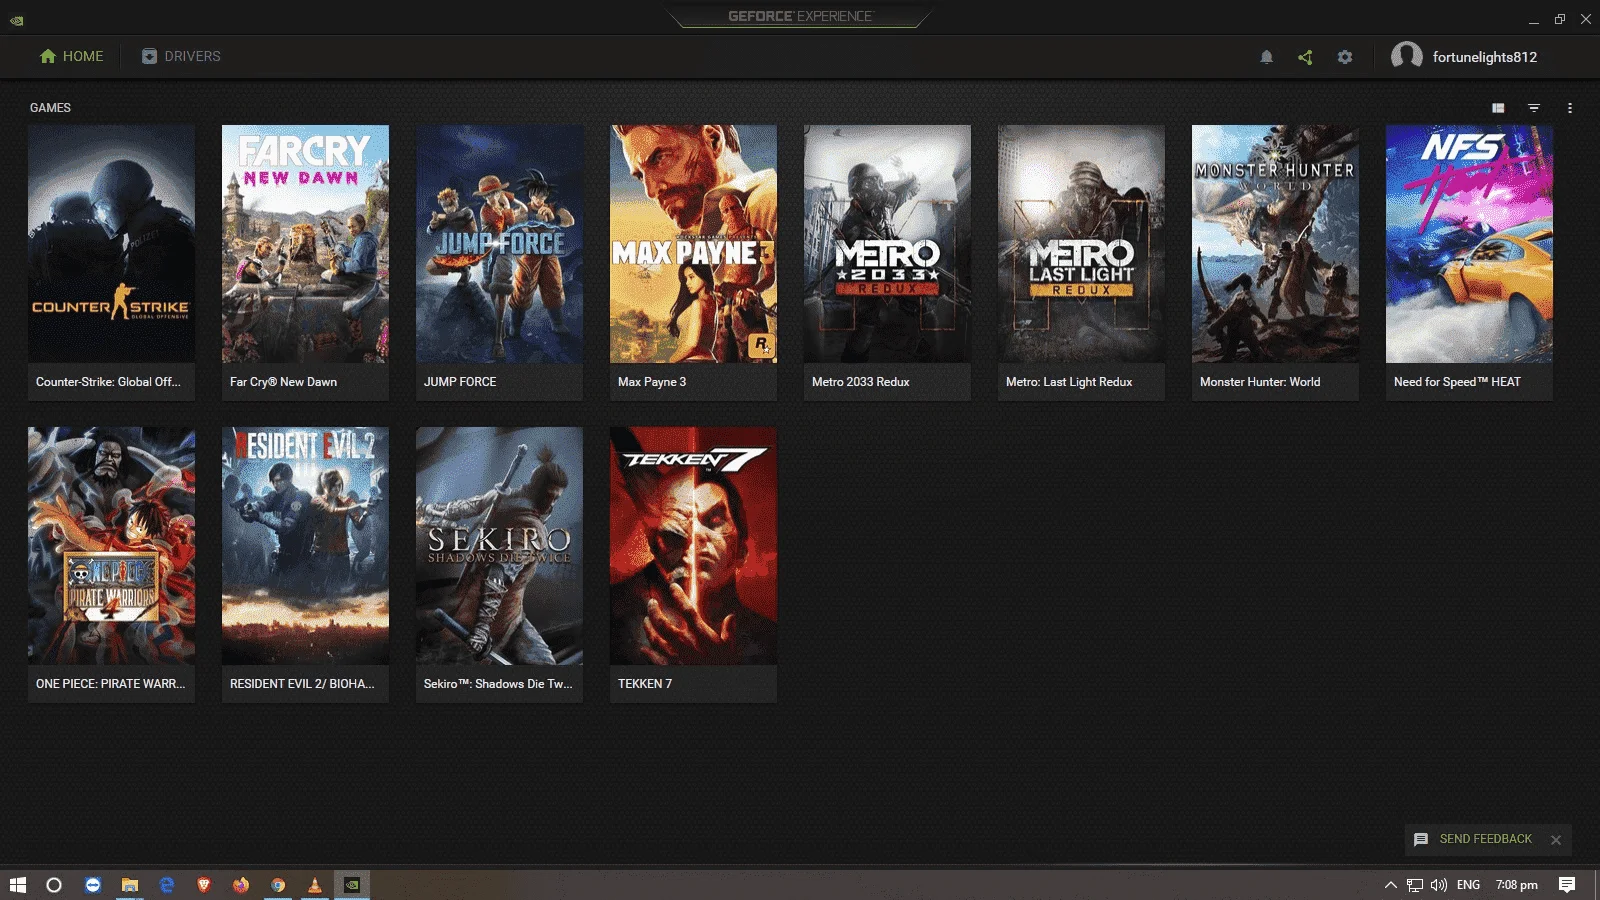Click the Send Feedback button
This screenshot has width=1600, height=900.
pos(1473,839)
